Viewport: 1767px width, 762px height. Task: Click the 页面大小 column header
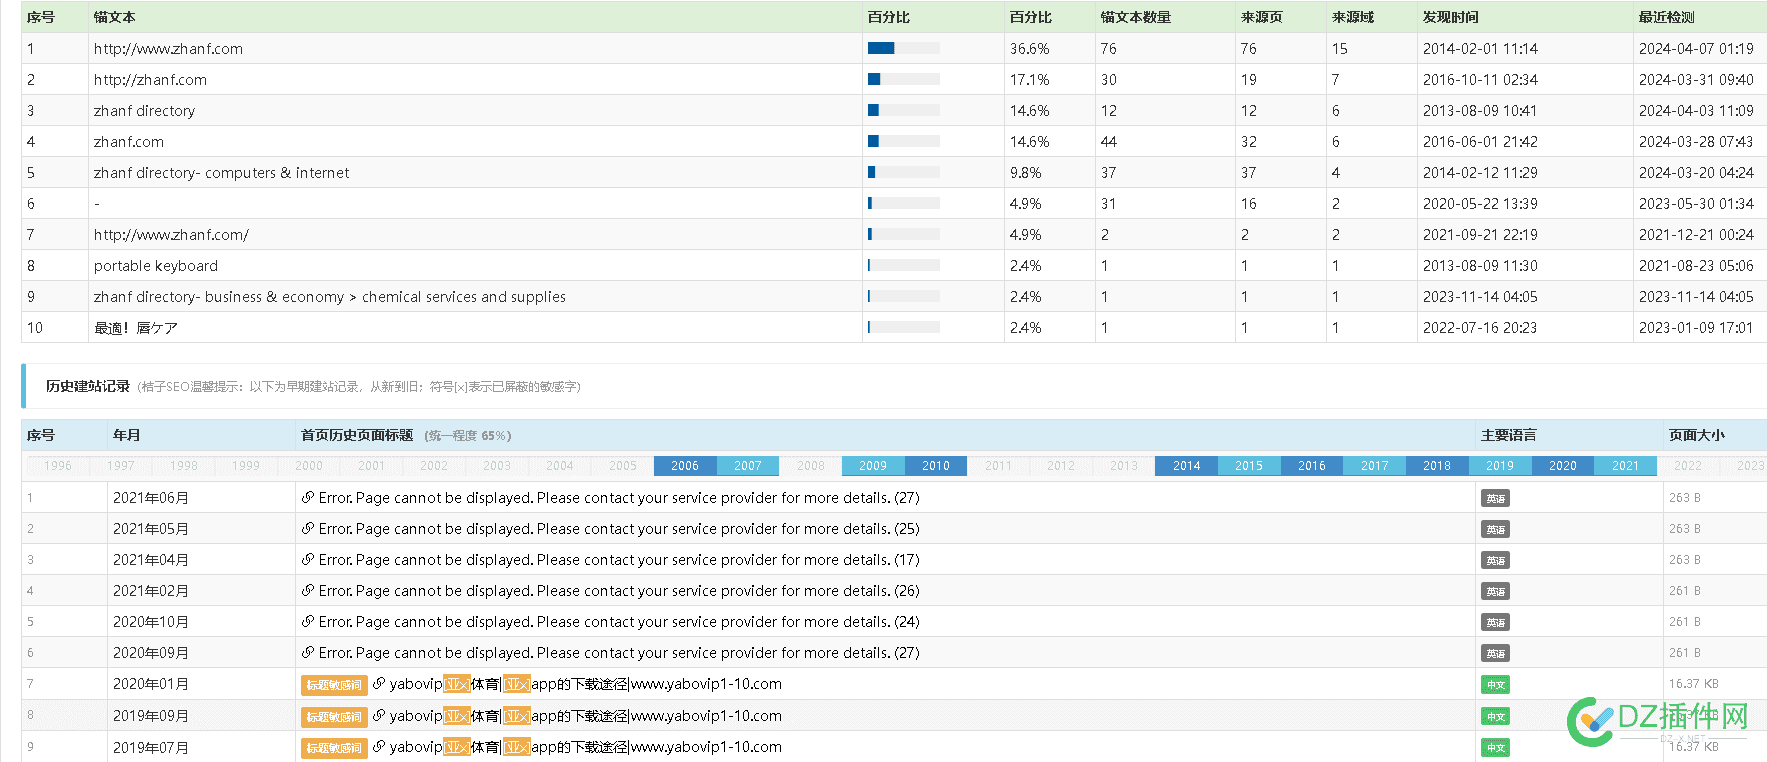click(x=1697, y=435)
